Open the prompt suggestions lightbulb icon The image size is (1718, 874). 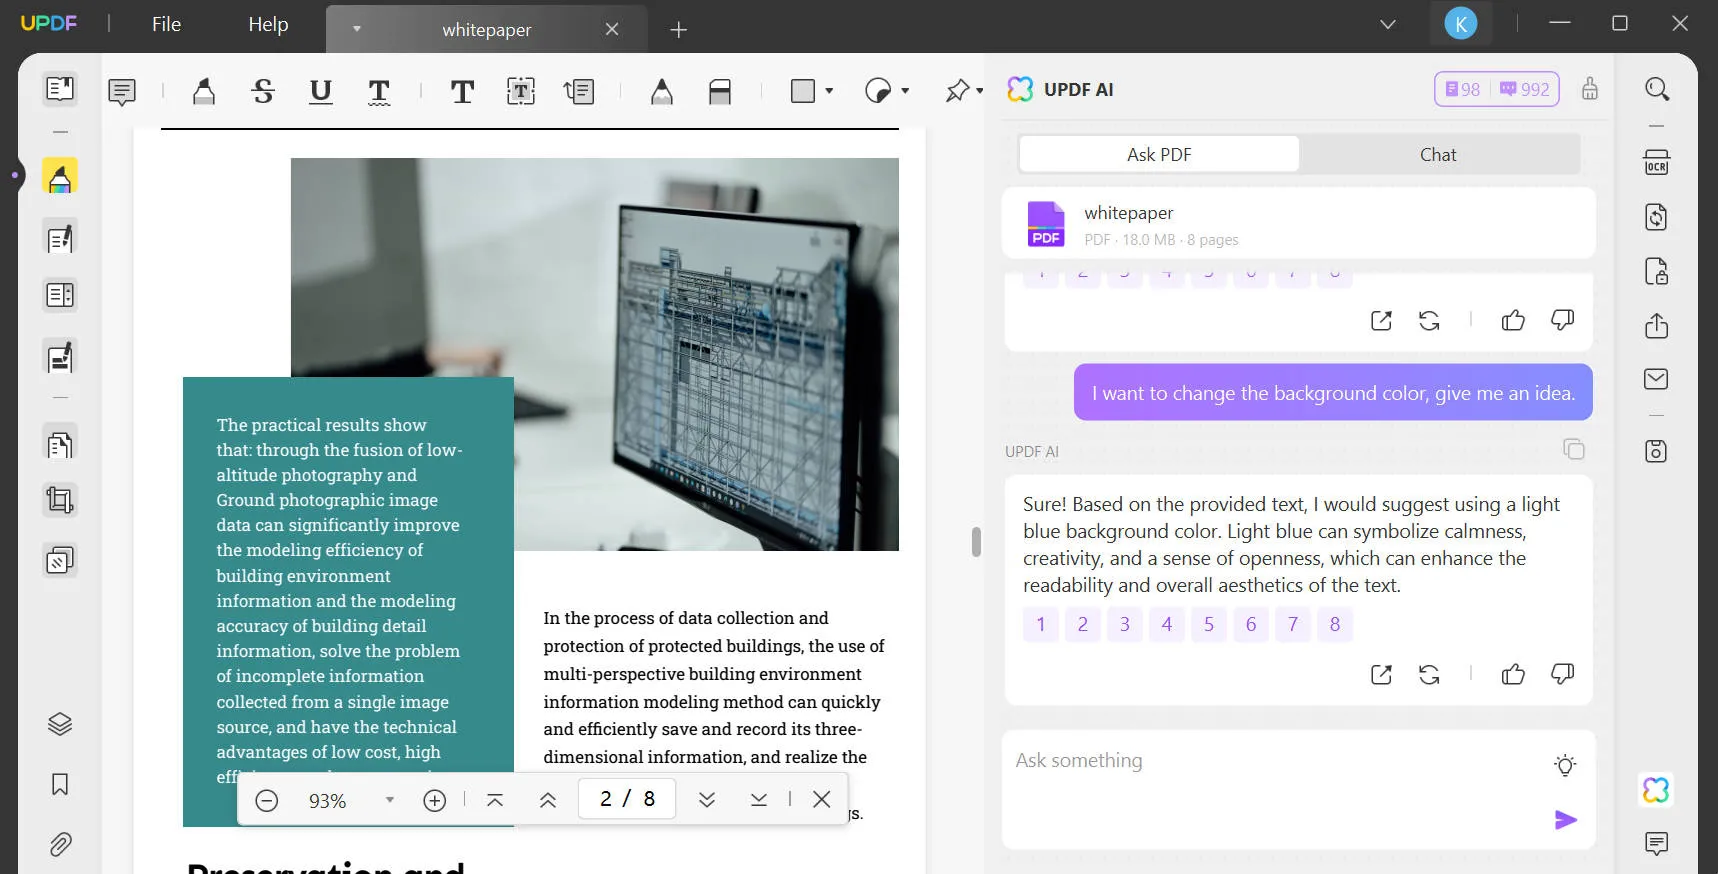click(x=1565, y=765)
